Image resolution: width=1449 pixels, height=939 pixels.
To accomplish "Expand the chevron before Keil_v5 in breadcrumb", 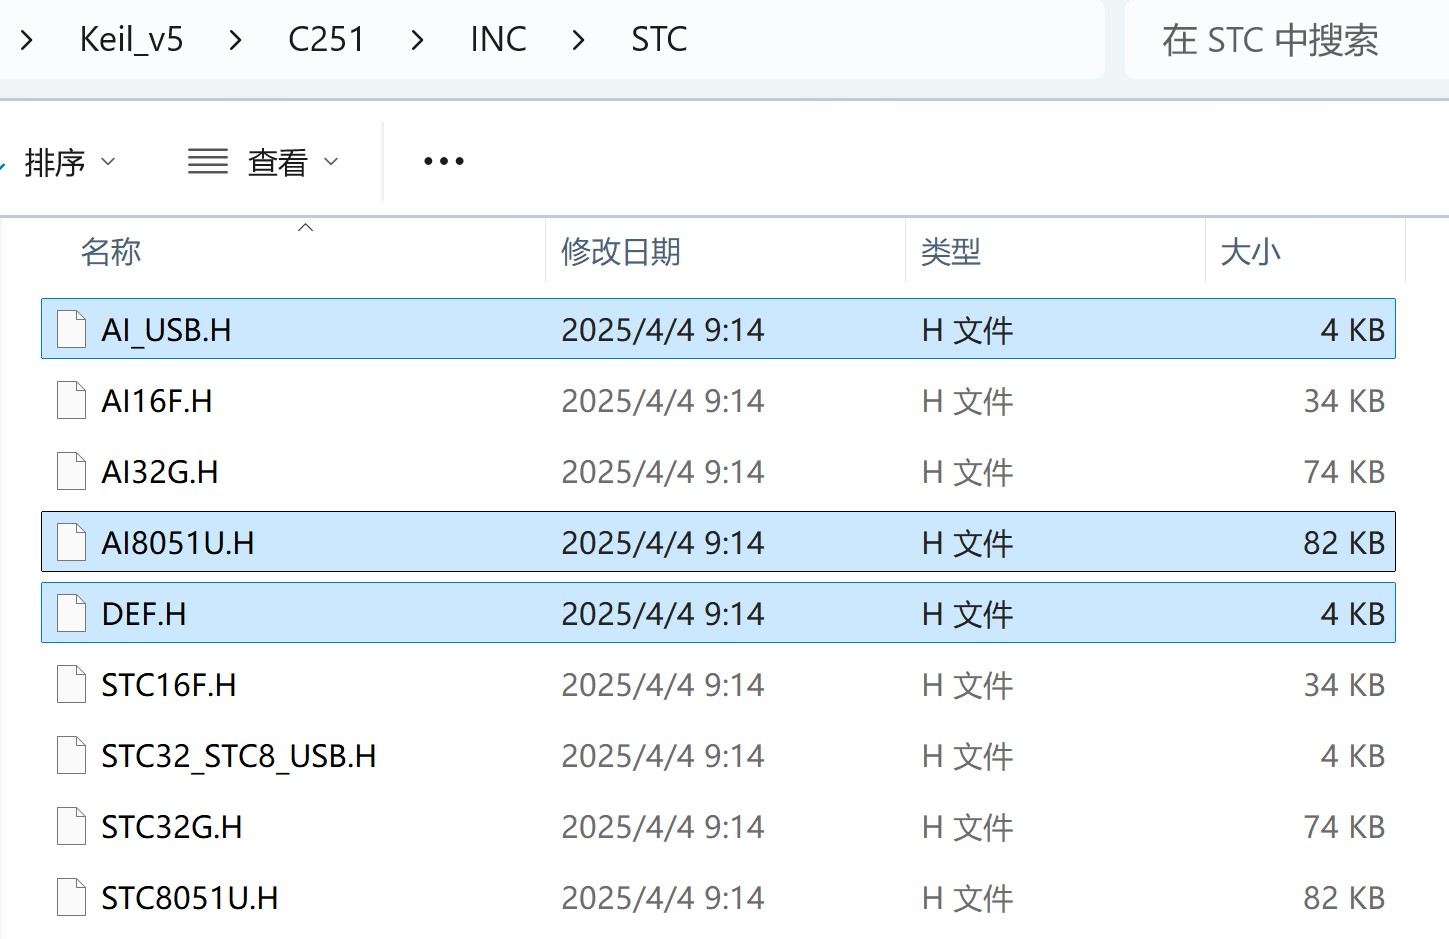I will 27,40.
